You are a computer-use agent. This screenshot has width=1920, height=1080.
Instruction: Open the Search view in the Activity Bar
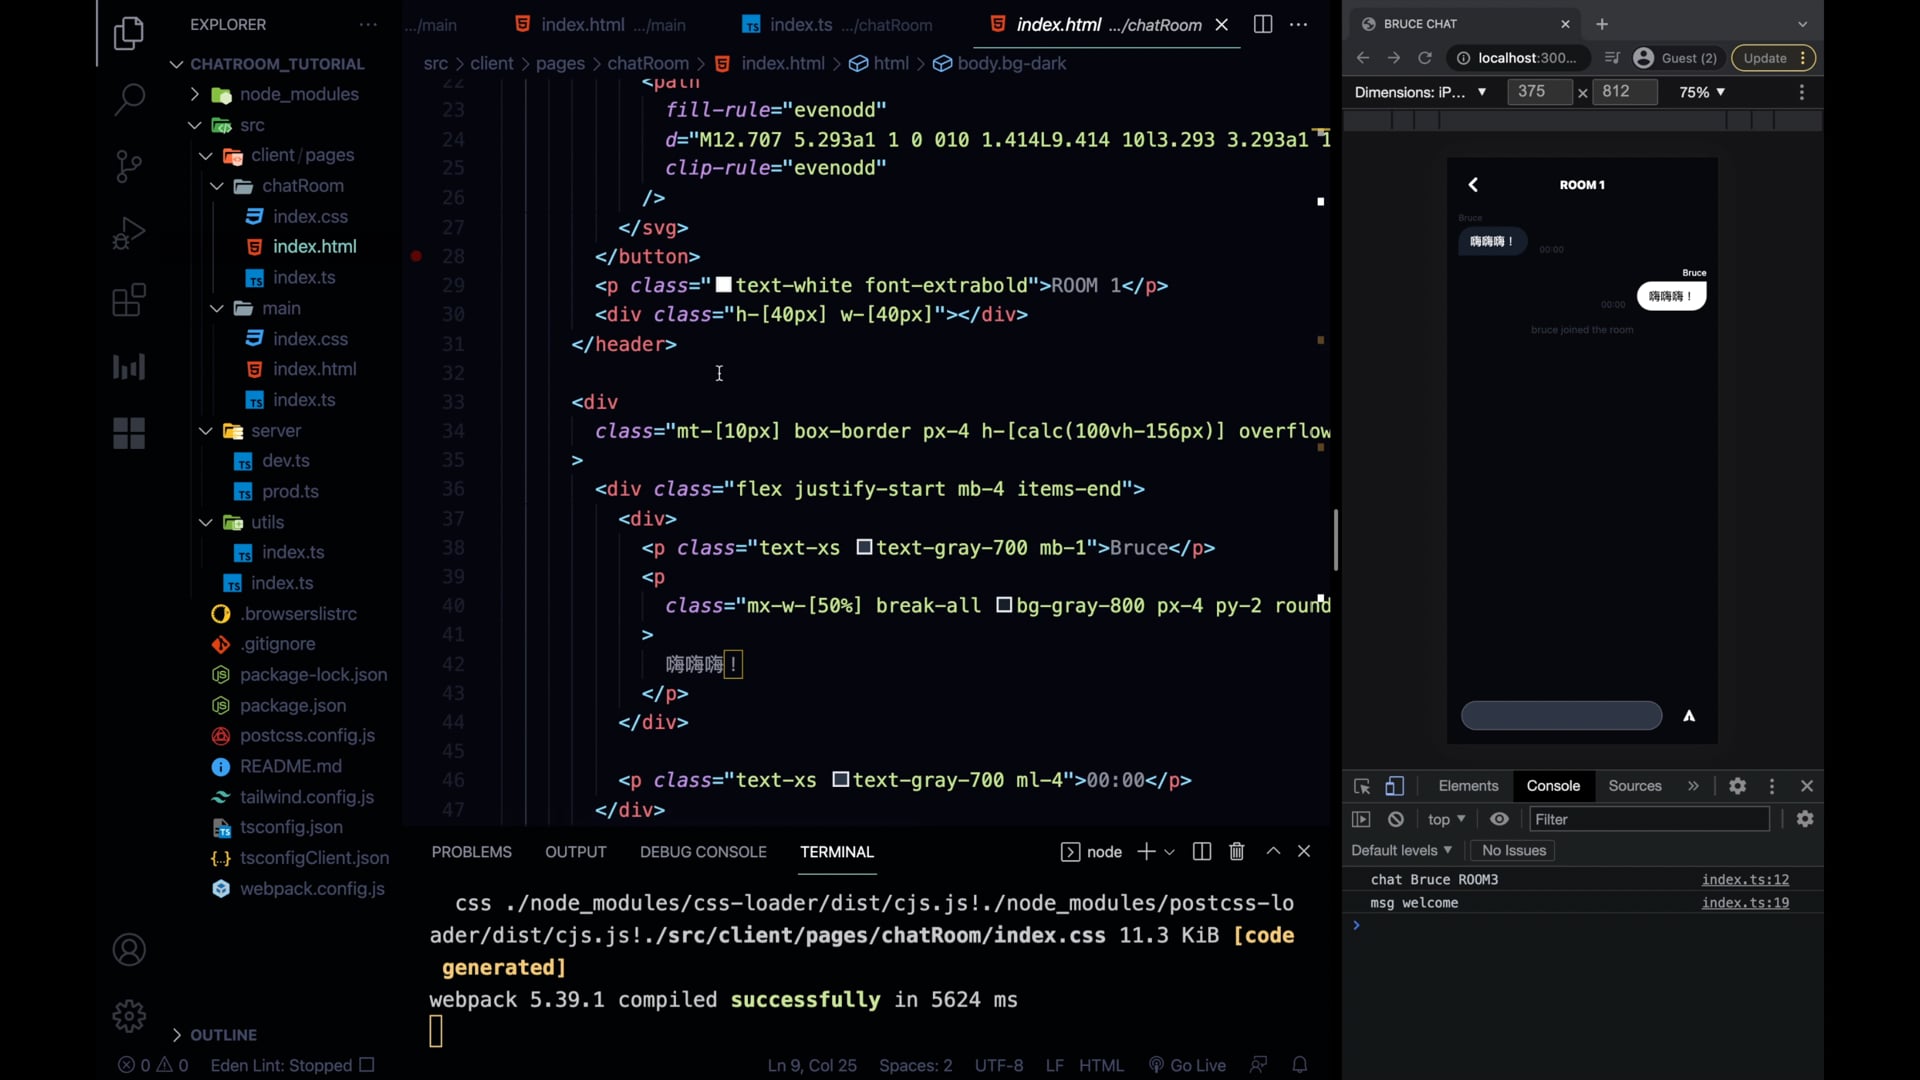[130, 100]
